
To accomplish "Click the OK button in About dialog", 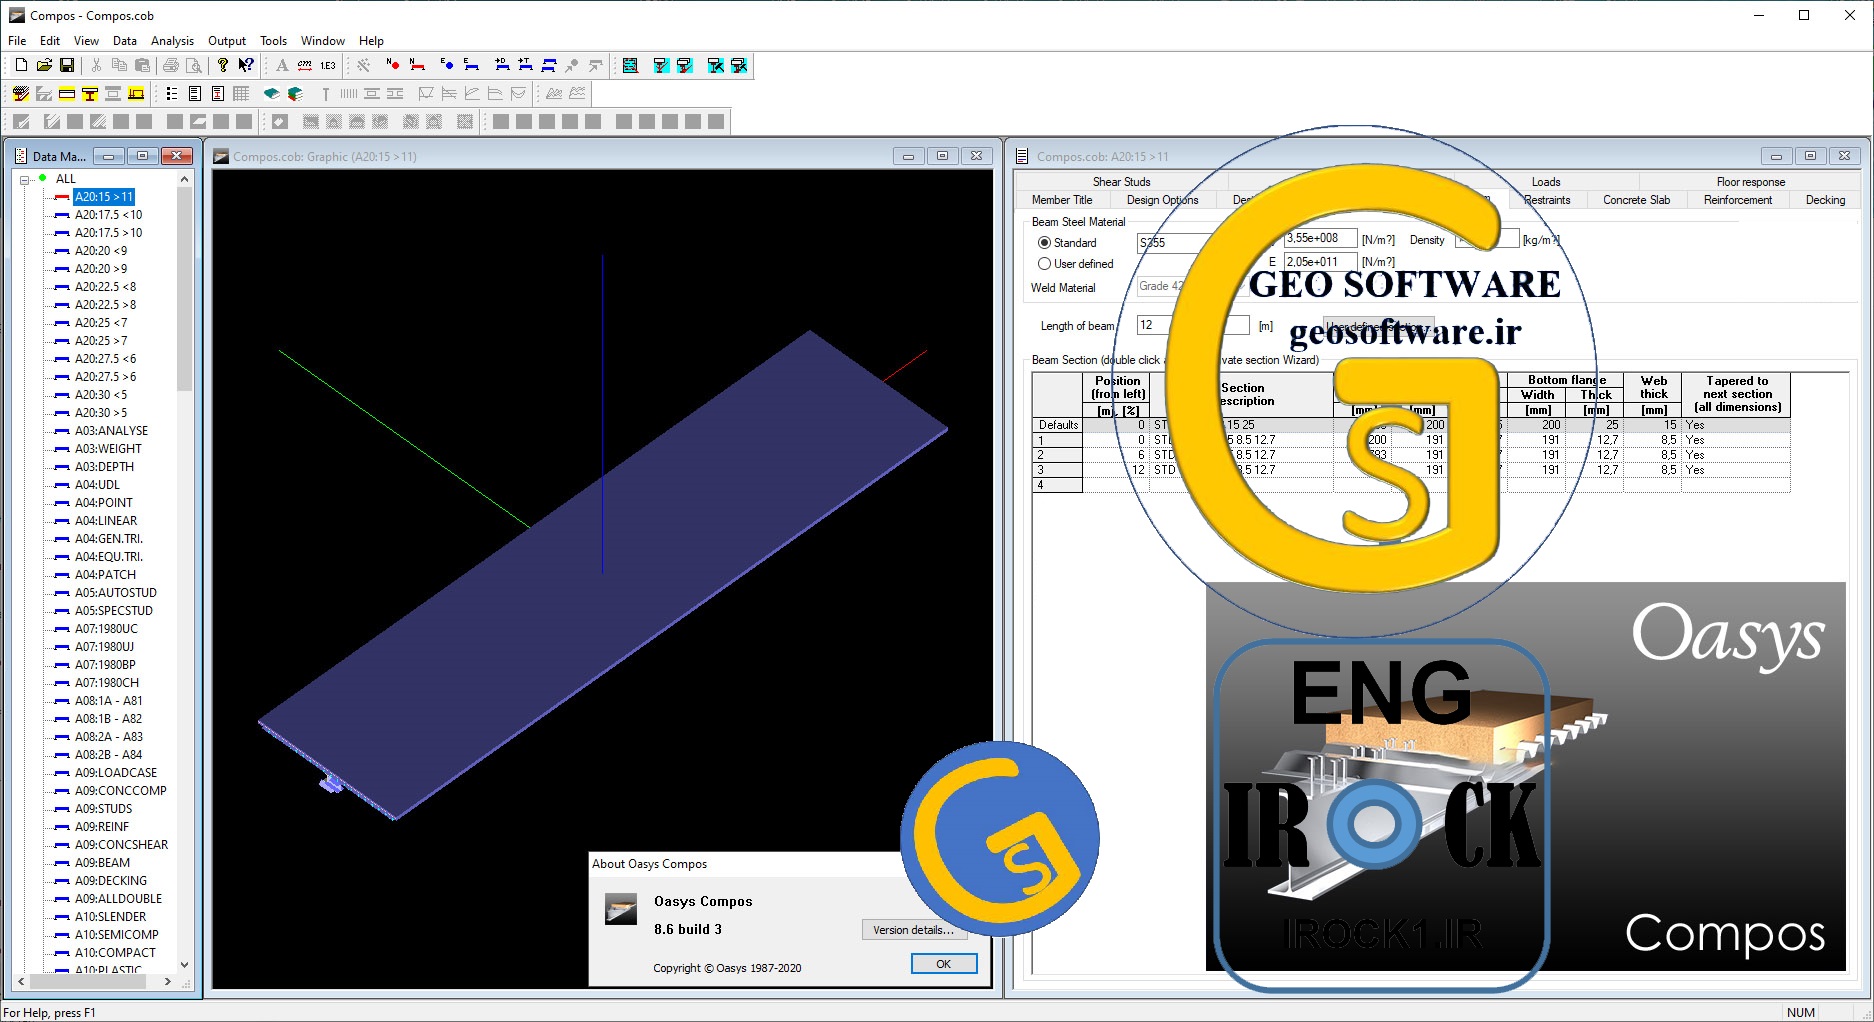I will click(x=943, y=964).
